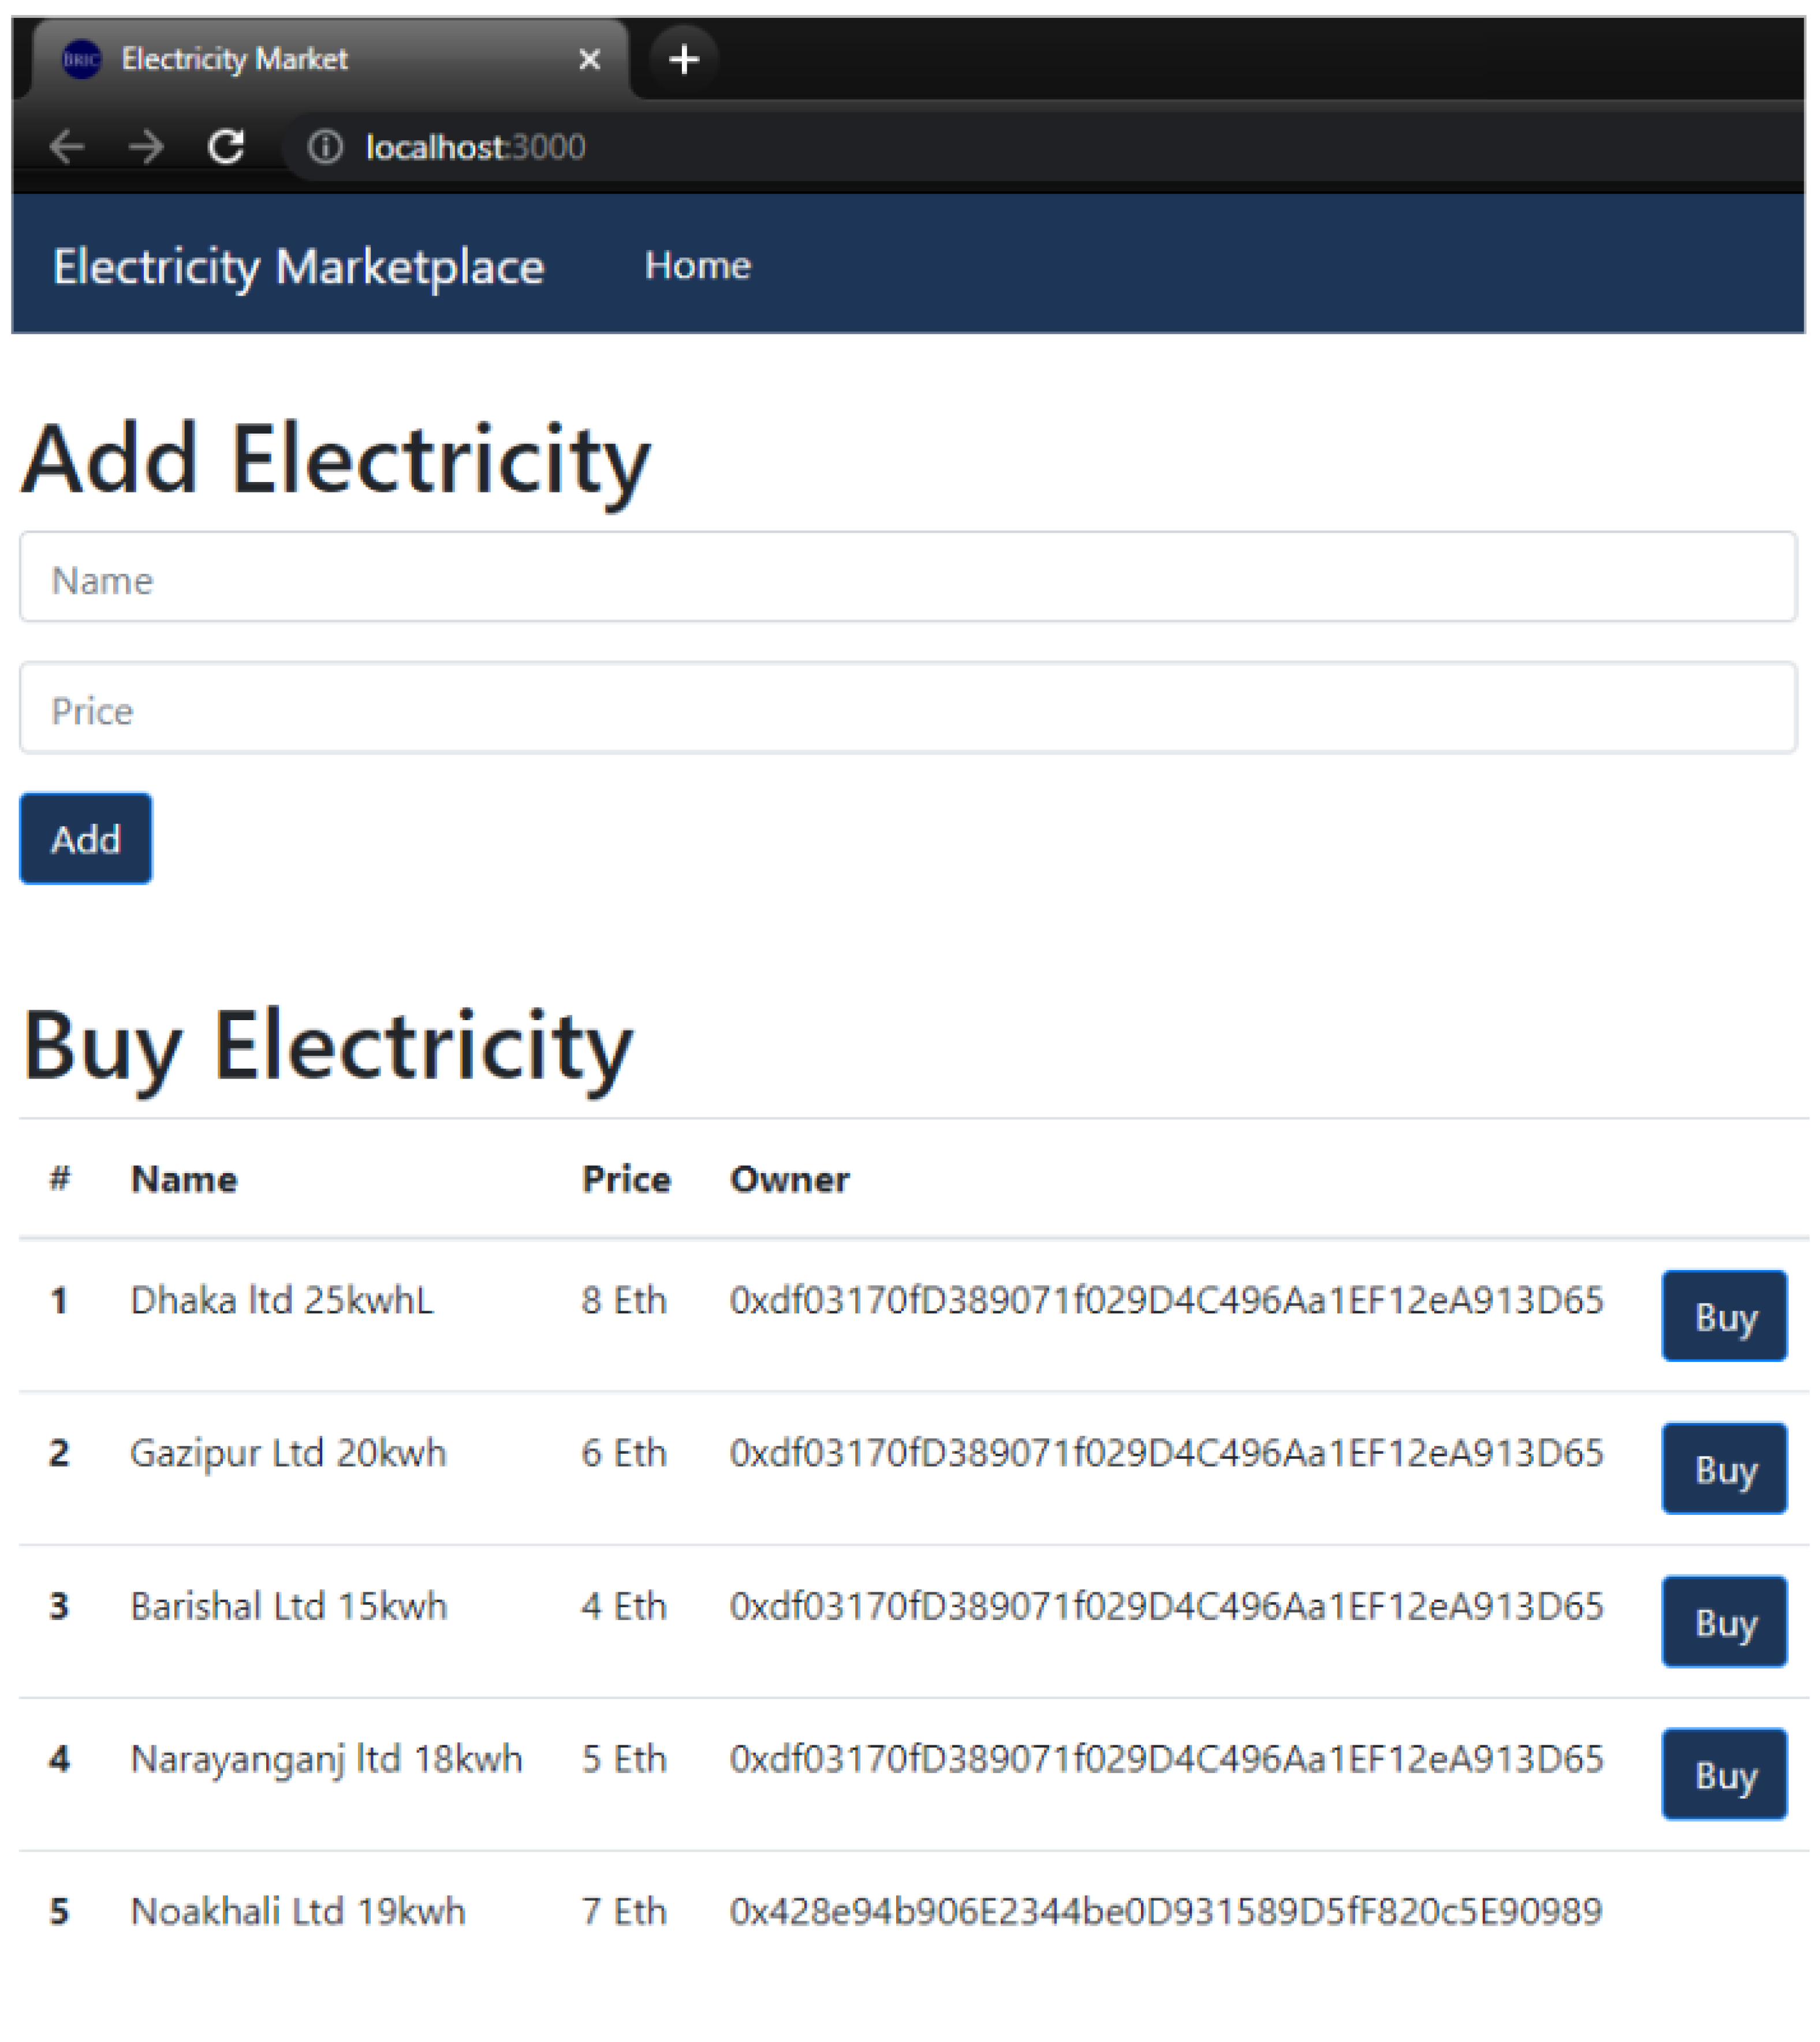Click the Price column header
The height and width of the screenshot is (2042, 1820).
pos(626,1180)
